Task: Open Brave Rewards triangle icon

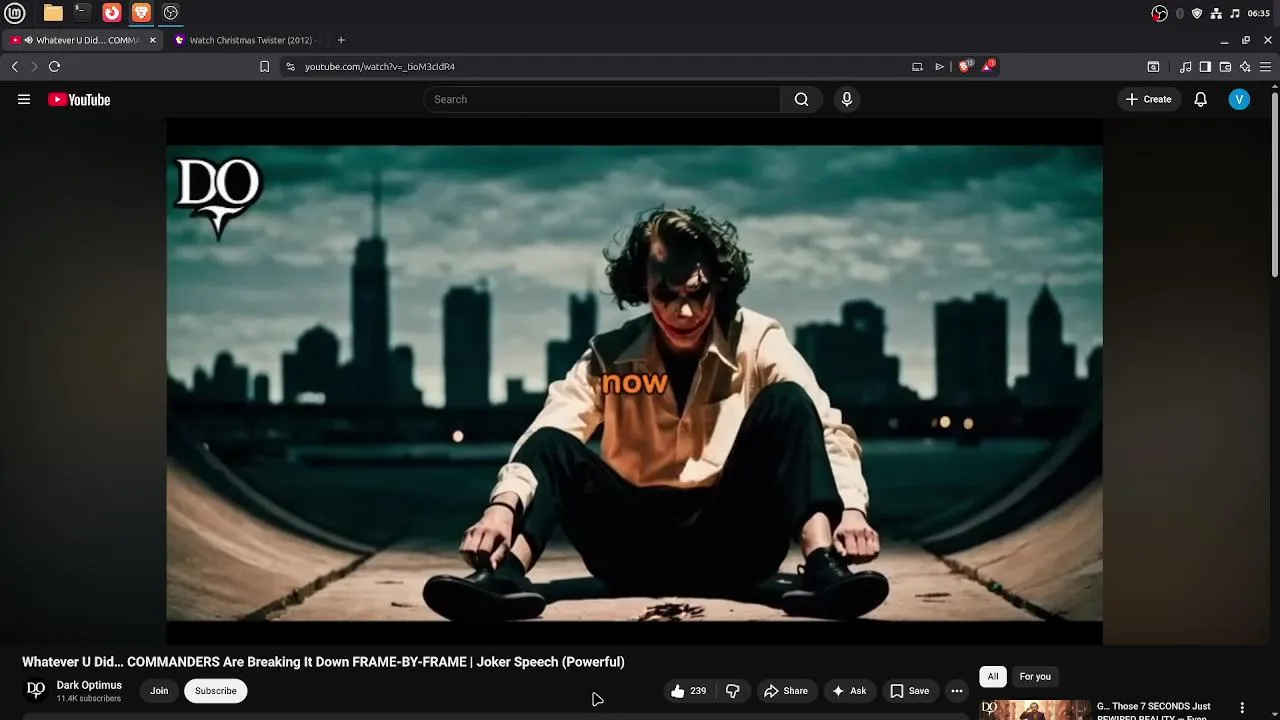Action: [988, 66]
